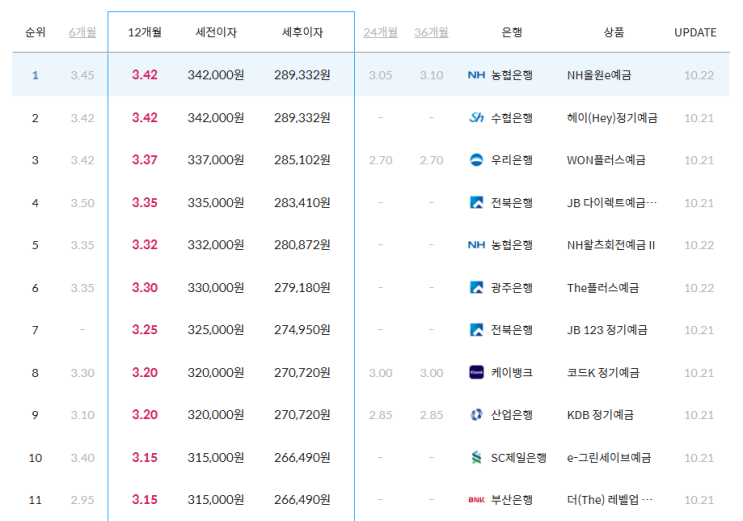Click the 3.30 rate for 광주은행
Image resolution: width=743 pixels, height=521 pixels.
click(145, 287)
